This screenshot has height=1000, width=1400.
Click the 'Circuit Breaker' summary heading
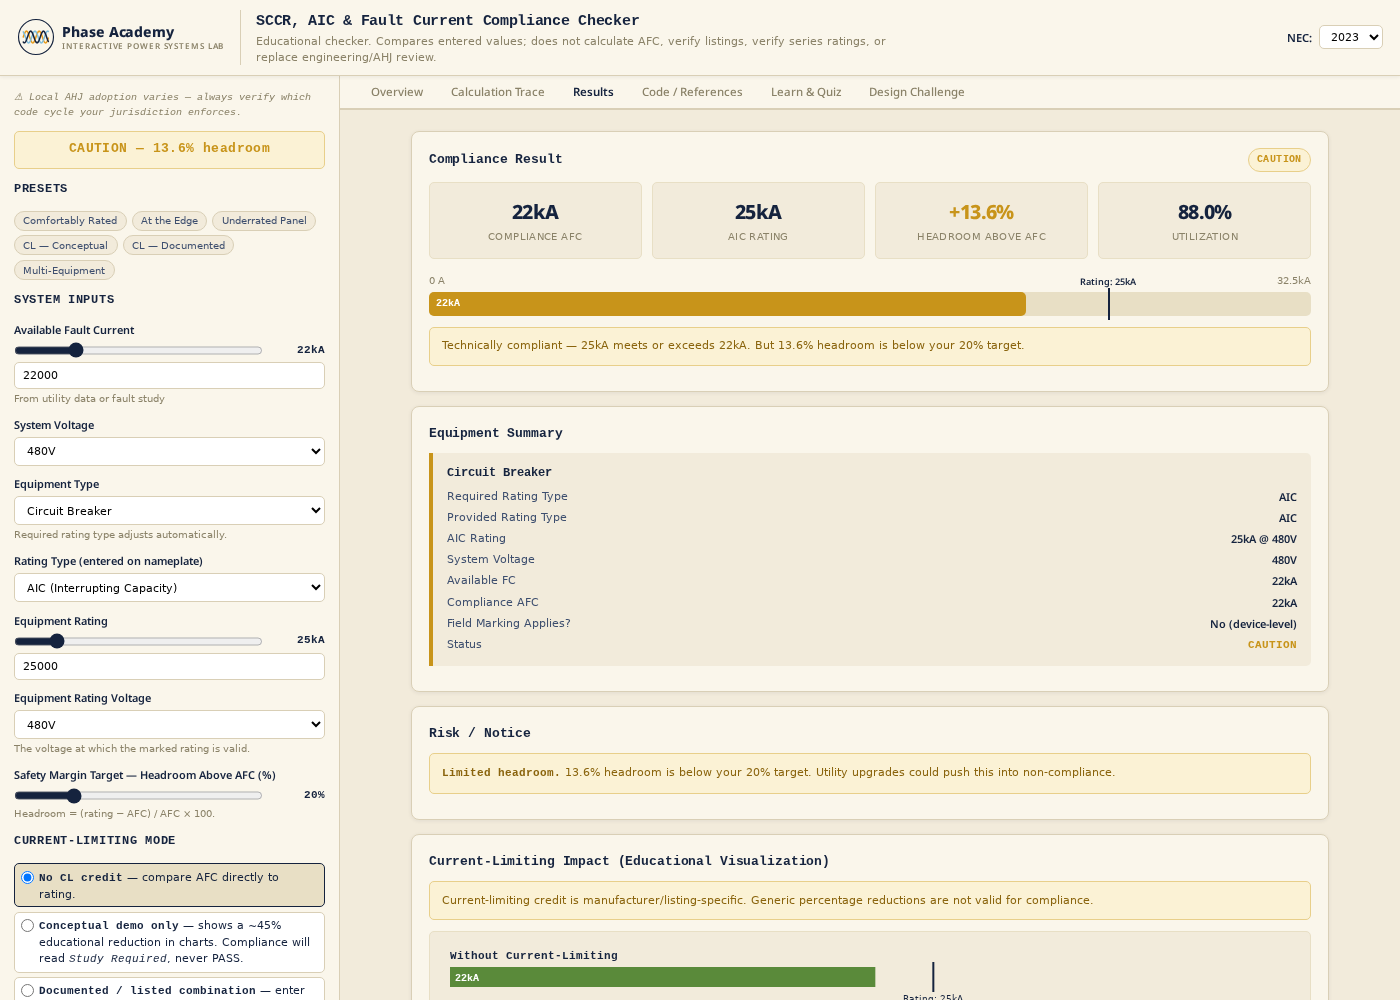(499, 472)
